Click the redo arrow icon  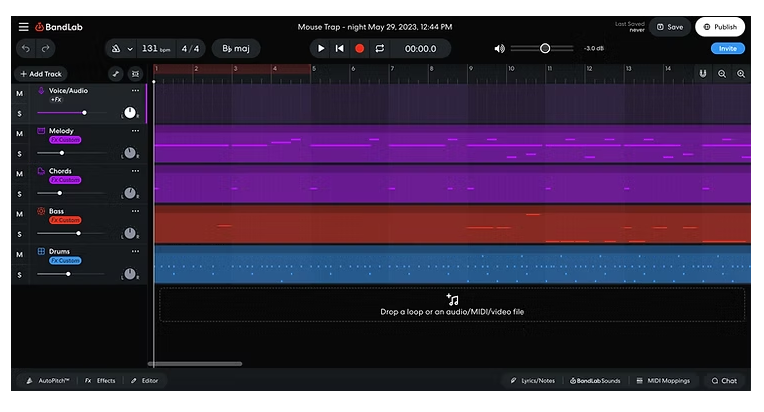(46, 48)
